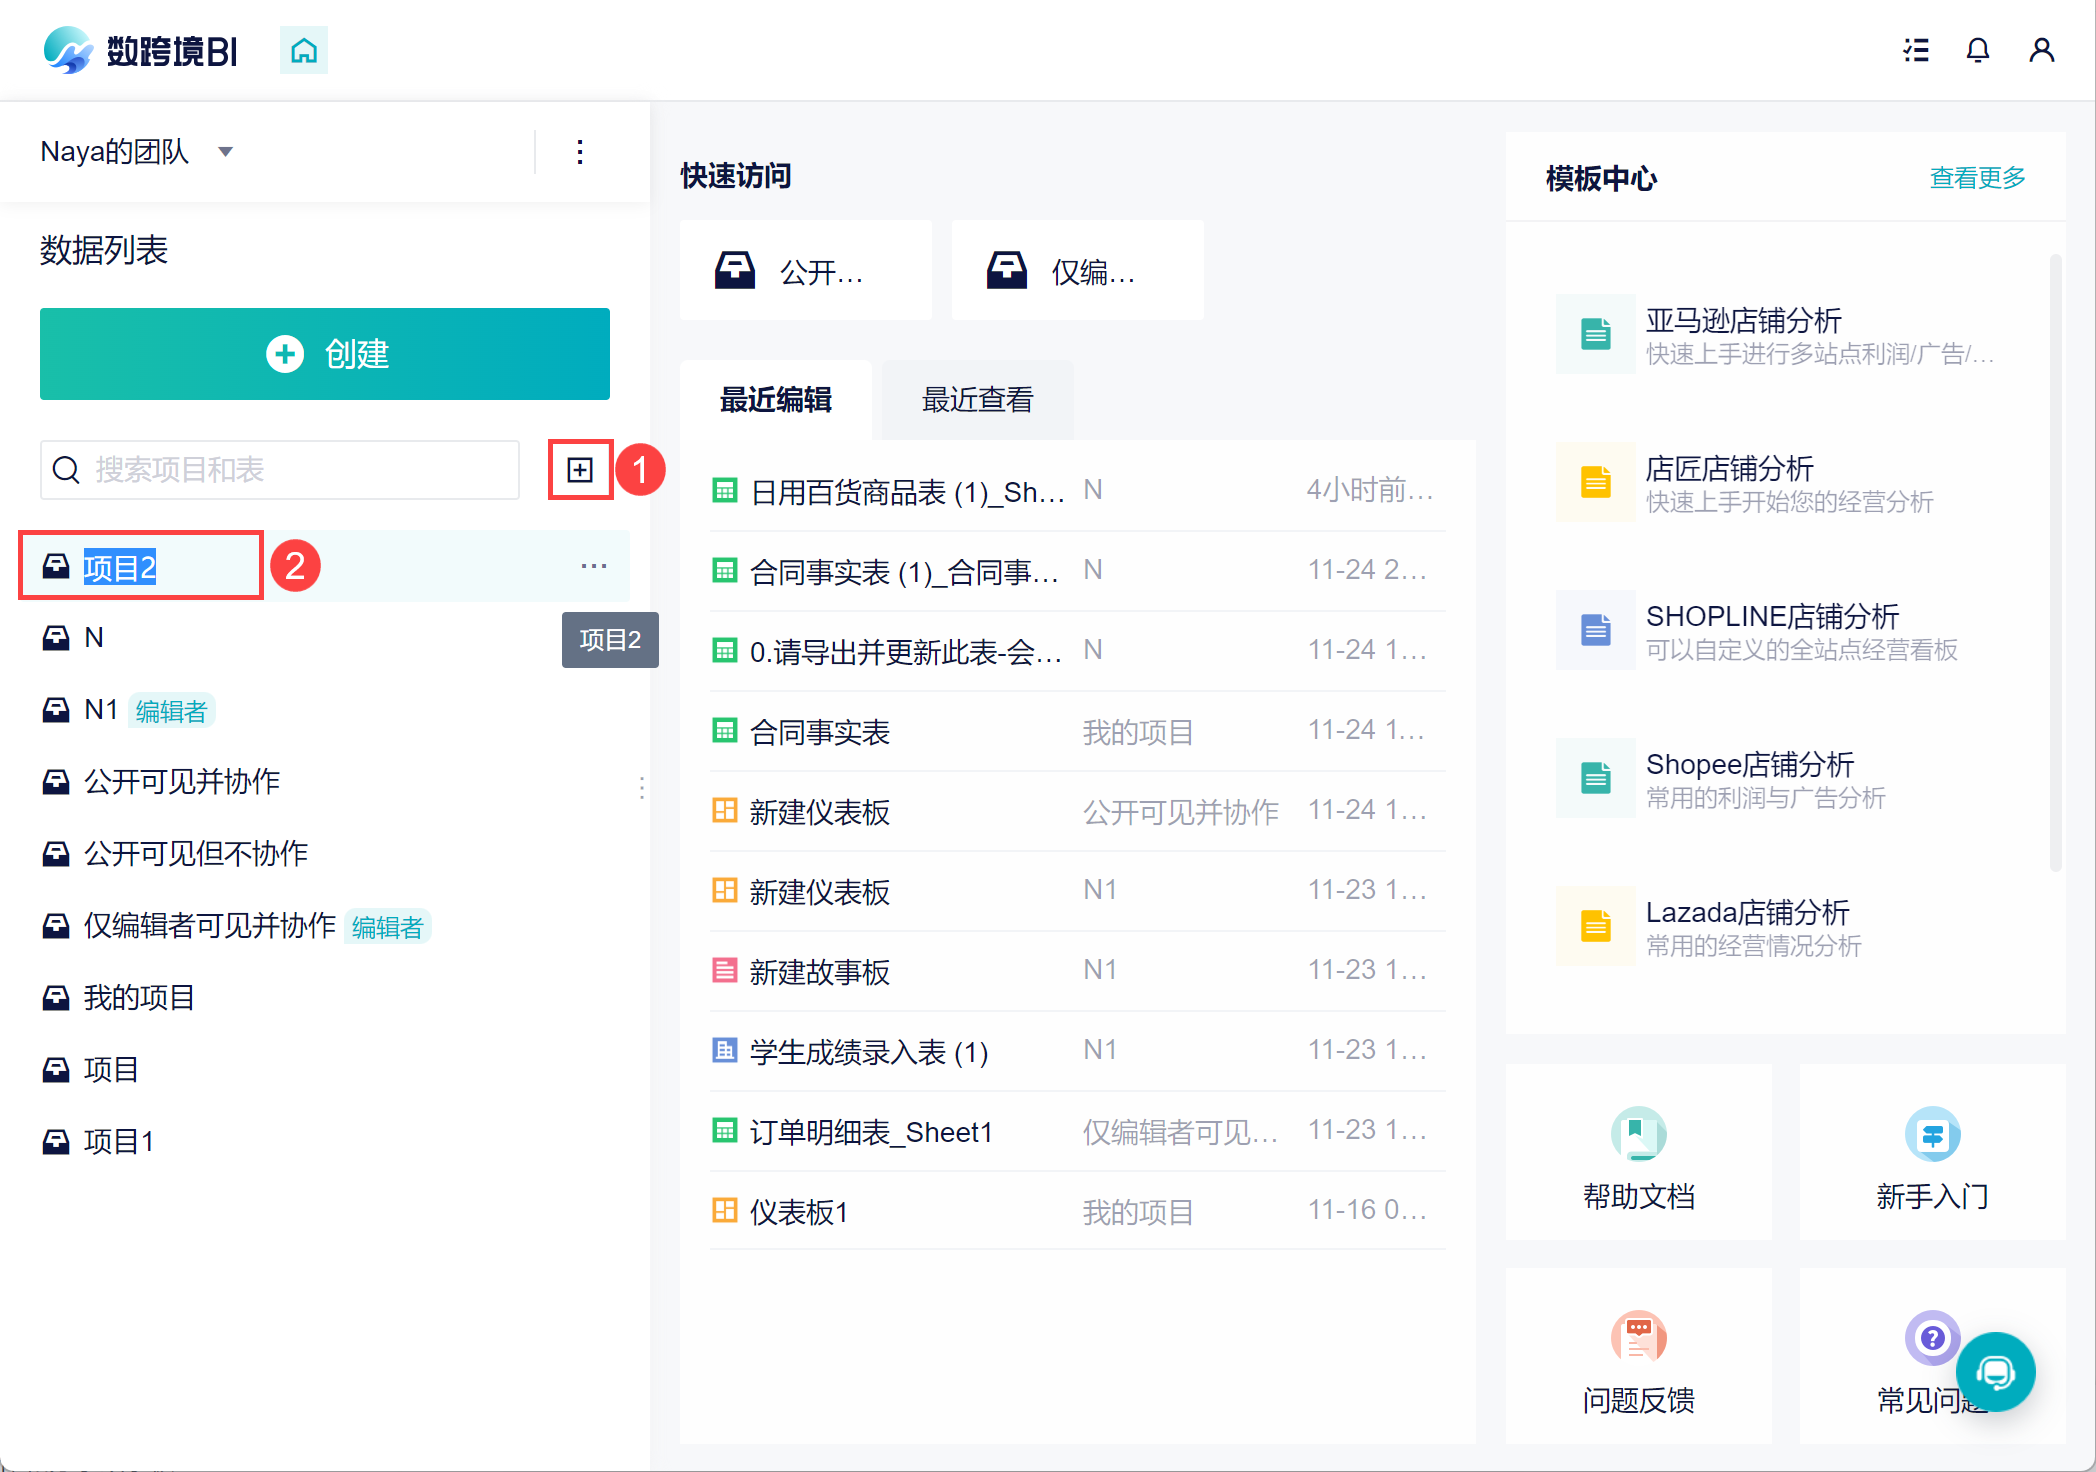The height and width of the screenshot is (1472, 2096).
Task: Open 项目2 row more-options ellipsis
Action: [x=594, y=566]
